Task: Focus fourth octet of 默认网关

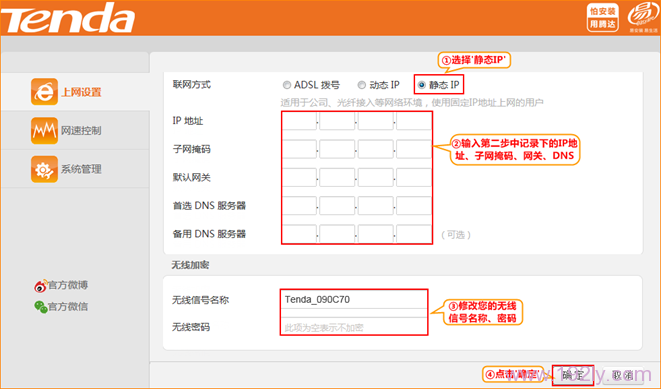Action: (414, 177)
